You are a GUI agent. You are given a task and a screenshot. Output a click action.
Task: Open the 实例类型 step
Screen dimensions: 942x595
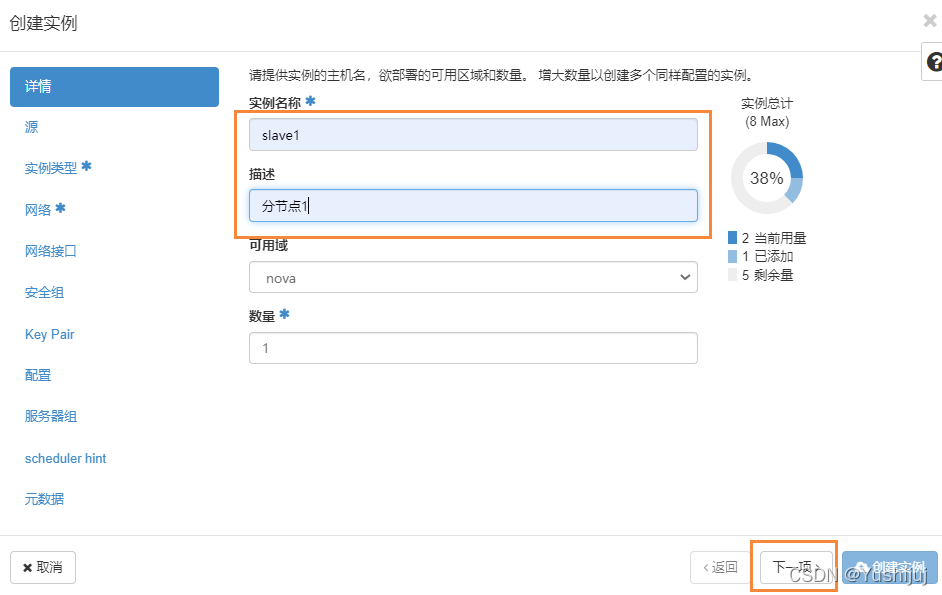pos(52,168)
